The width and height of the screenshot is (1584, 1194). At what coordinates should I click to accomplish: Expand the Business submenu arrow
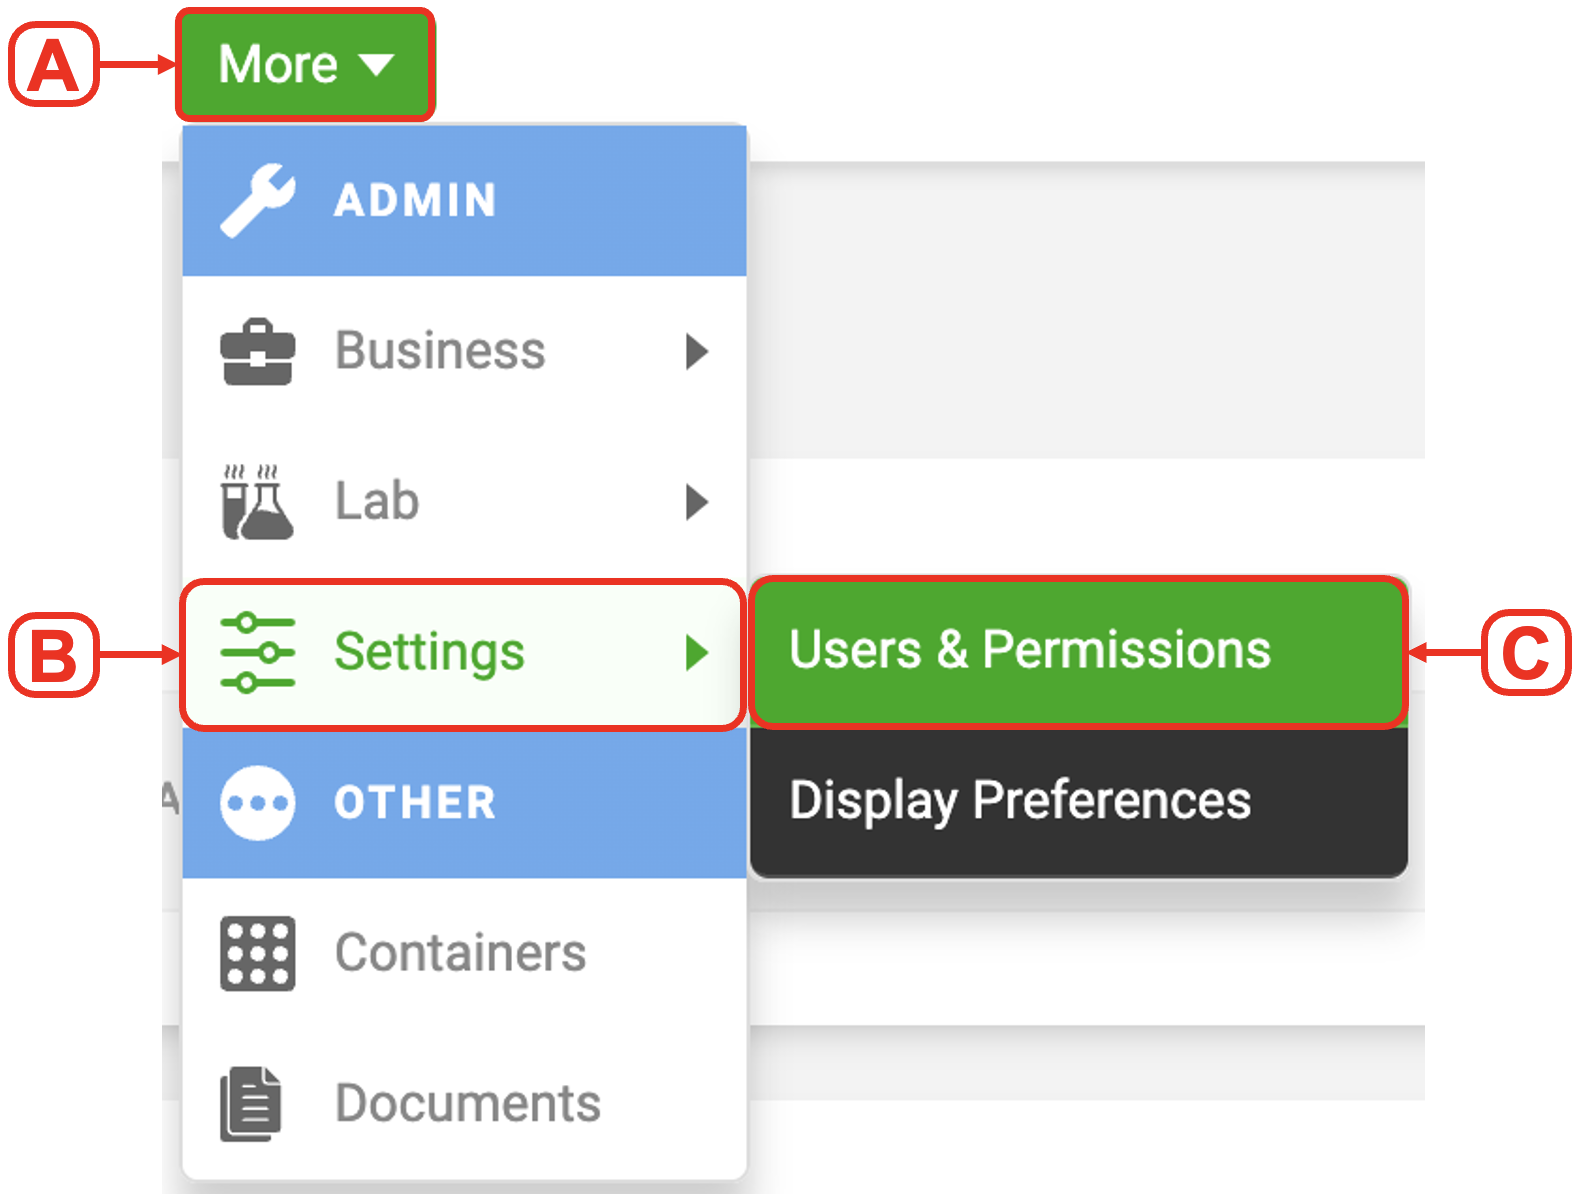click(697, 352)
